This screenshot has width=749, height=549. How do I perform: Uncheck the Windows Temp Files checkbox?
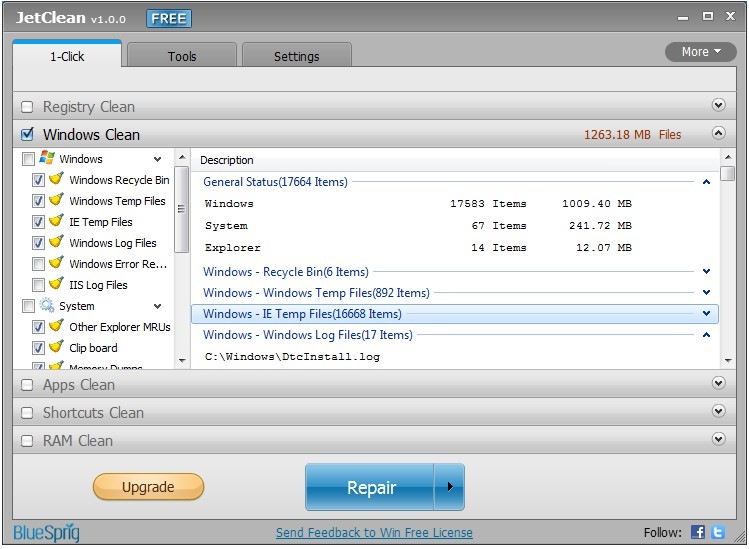pyautogui.click(x=39, y=201)
